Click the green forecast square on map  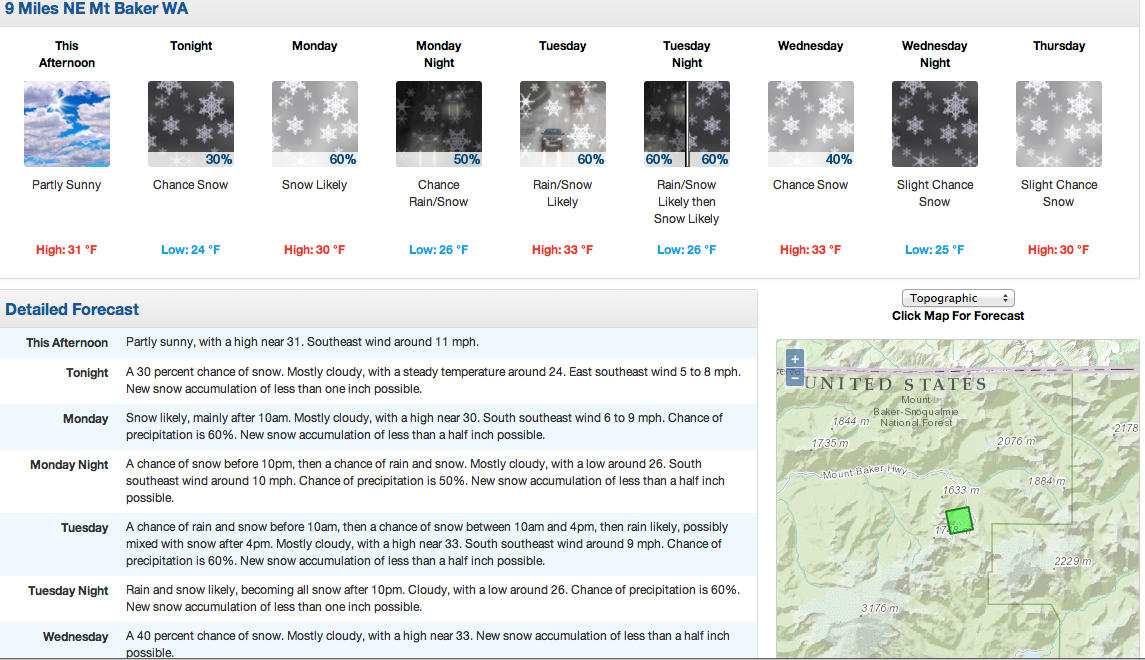click(x=959, y=521)
